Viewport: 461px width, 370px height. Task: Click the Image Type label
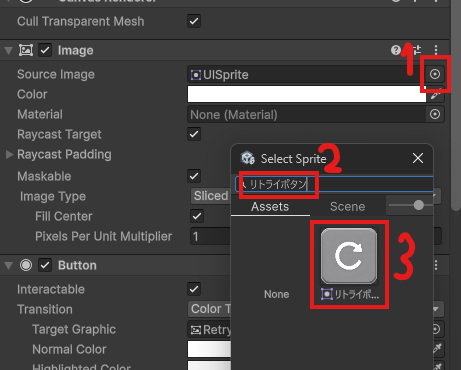[53, 196]
